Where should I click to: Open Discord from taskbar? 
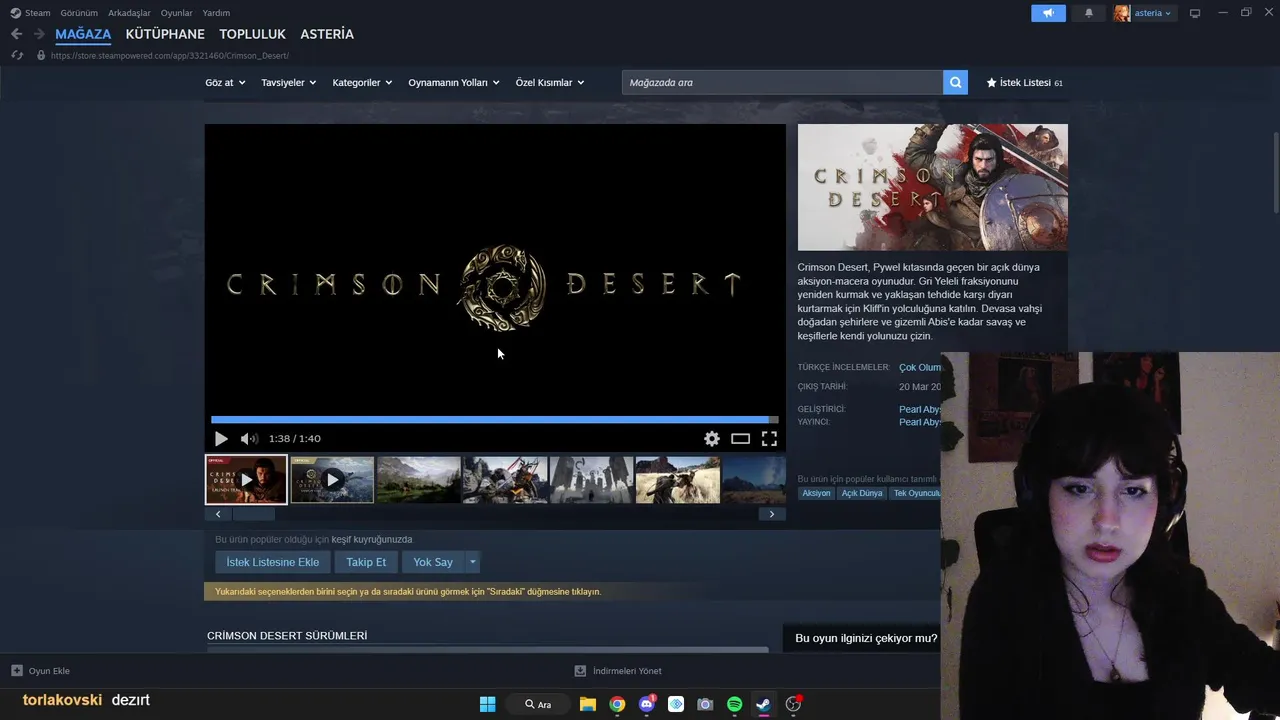pyautogui.click(x=646, y=704)
